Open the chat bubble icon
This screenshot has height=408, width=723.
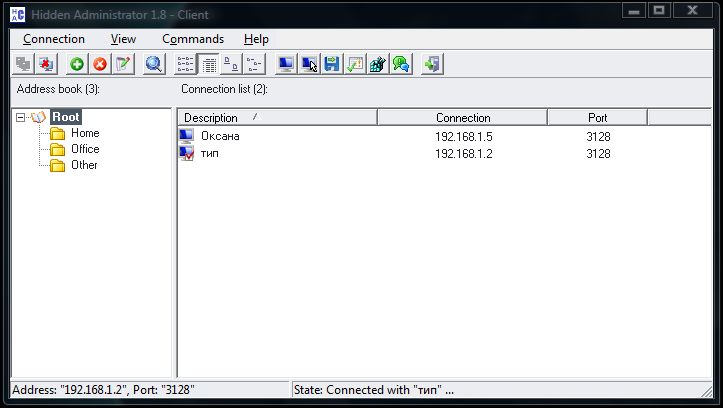click(401, 64)
